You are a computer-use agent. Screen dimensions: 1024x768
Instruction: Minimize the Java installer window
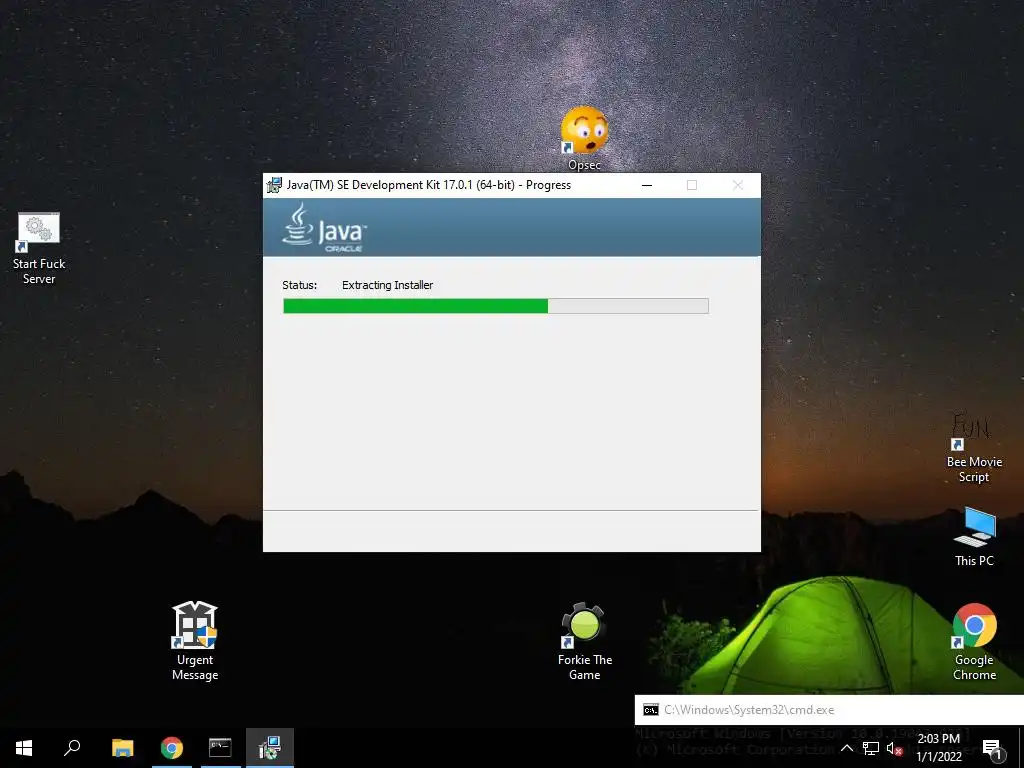(x=647, y=185)
